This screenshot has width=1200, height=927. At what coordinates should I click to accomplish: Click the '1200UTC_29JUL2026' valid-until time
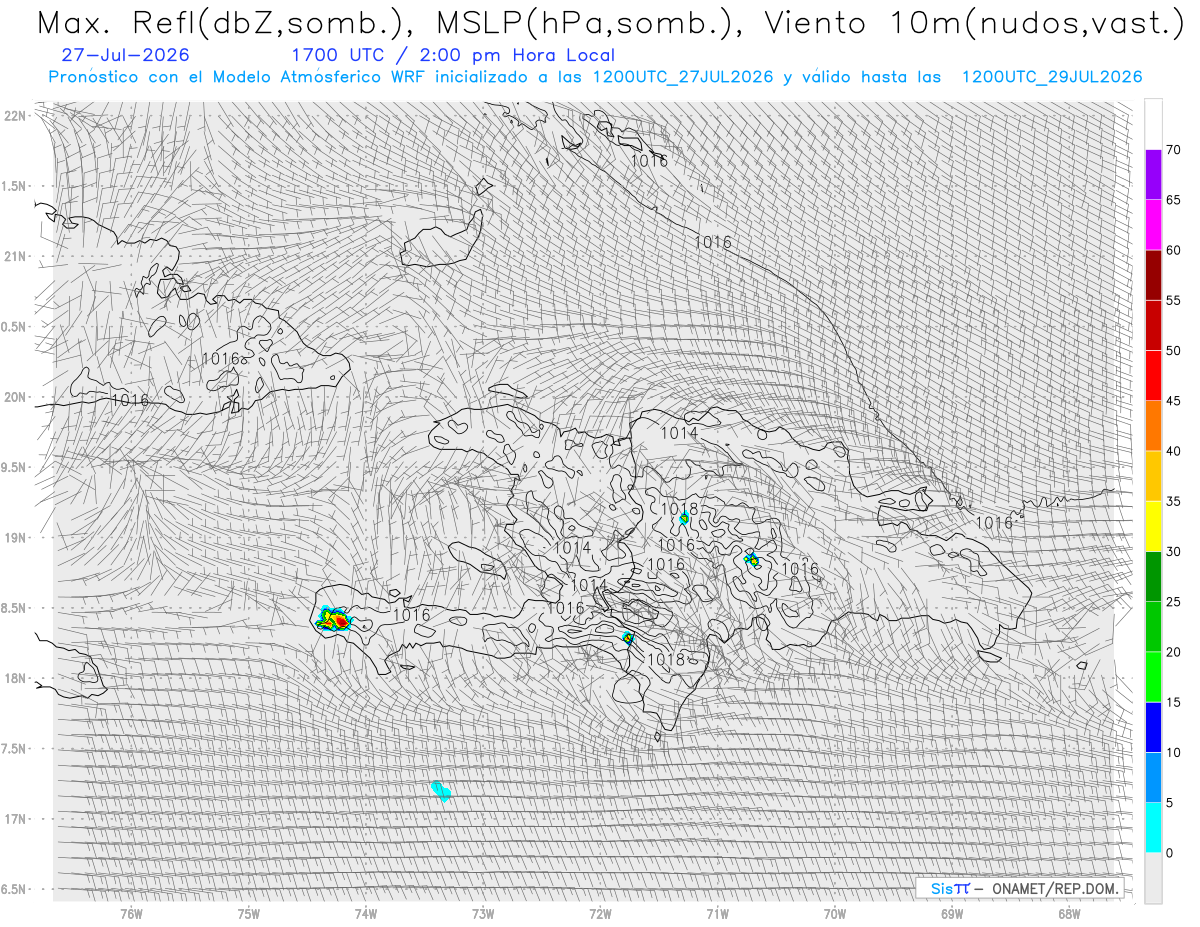[1052, 77]
